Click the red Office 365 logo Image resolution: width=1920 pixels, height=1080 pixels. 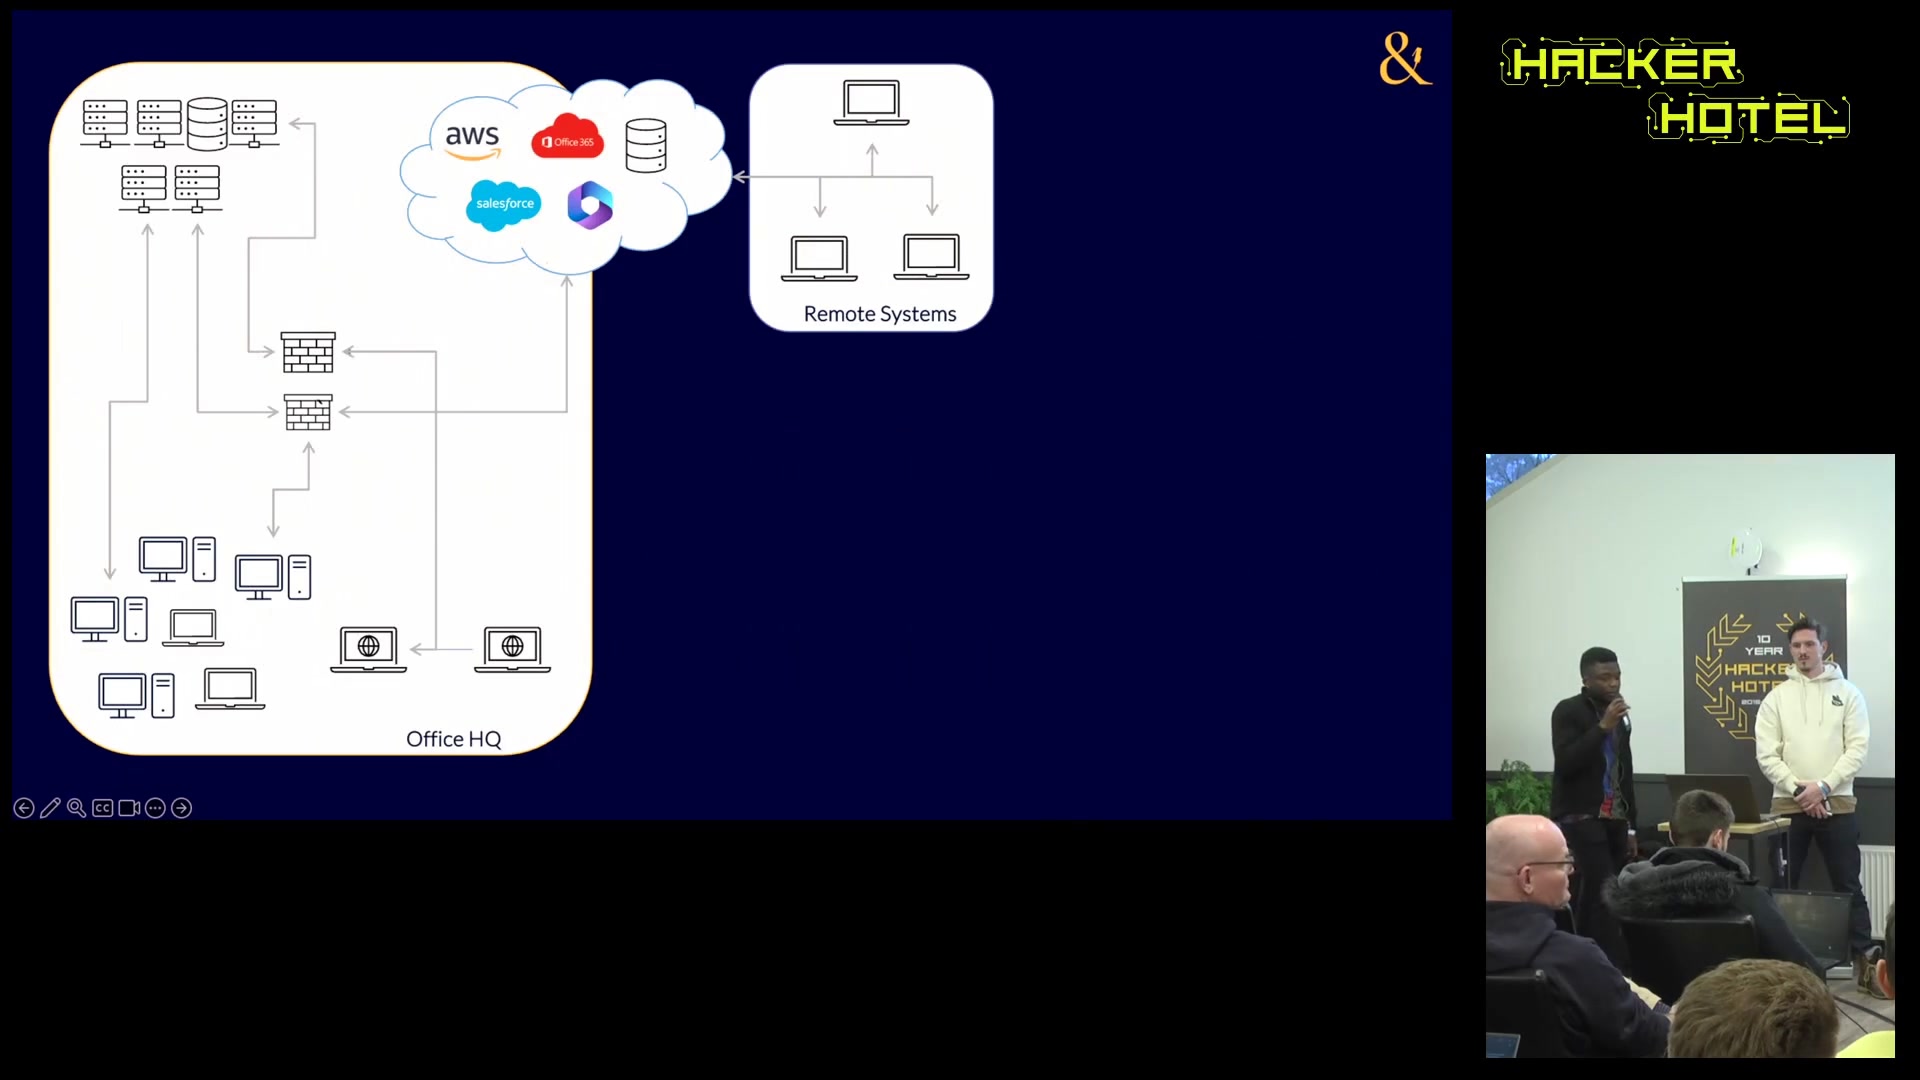click(x=567, y=138)
